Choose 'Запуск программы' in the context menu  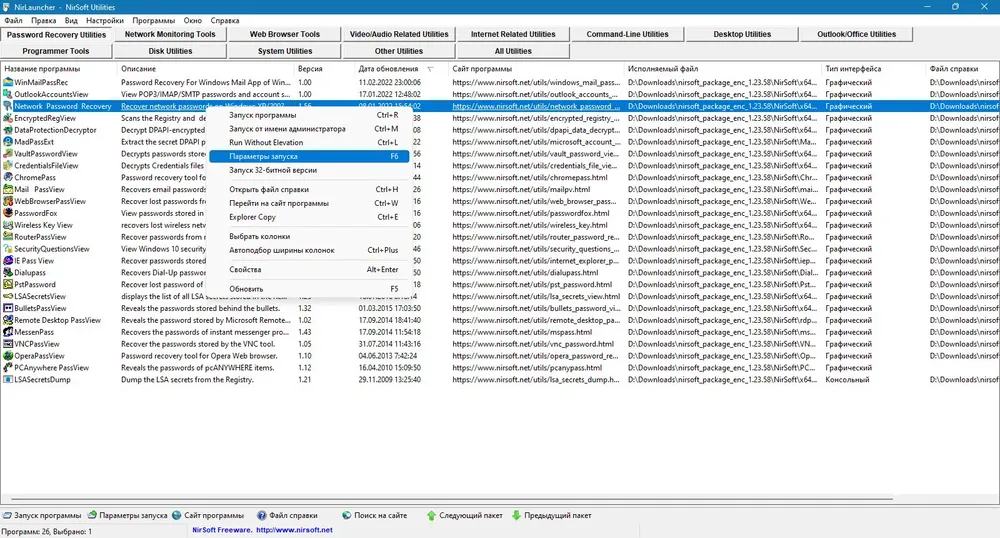click(x=309, y=115)
